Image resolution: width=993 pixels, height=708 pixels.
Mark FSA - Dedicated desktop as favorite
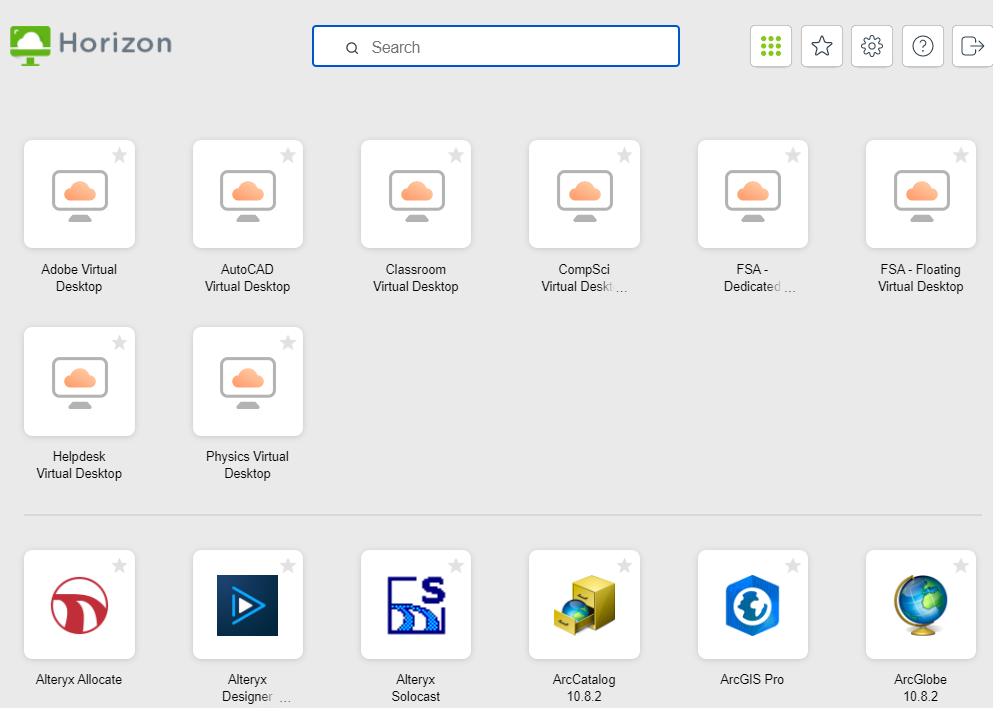point(793,155)
